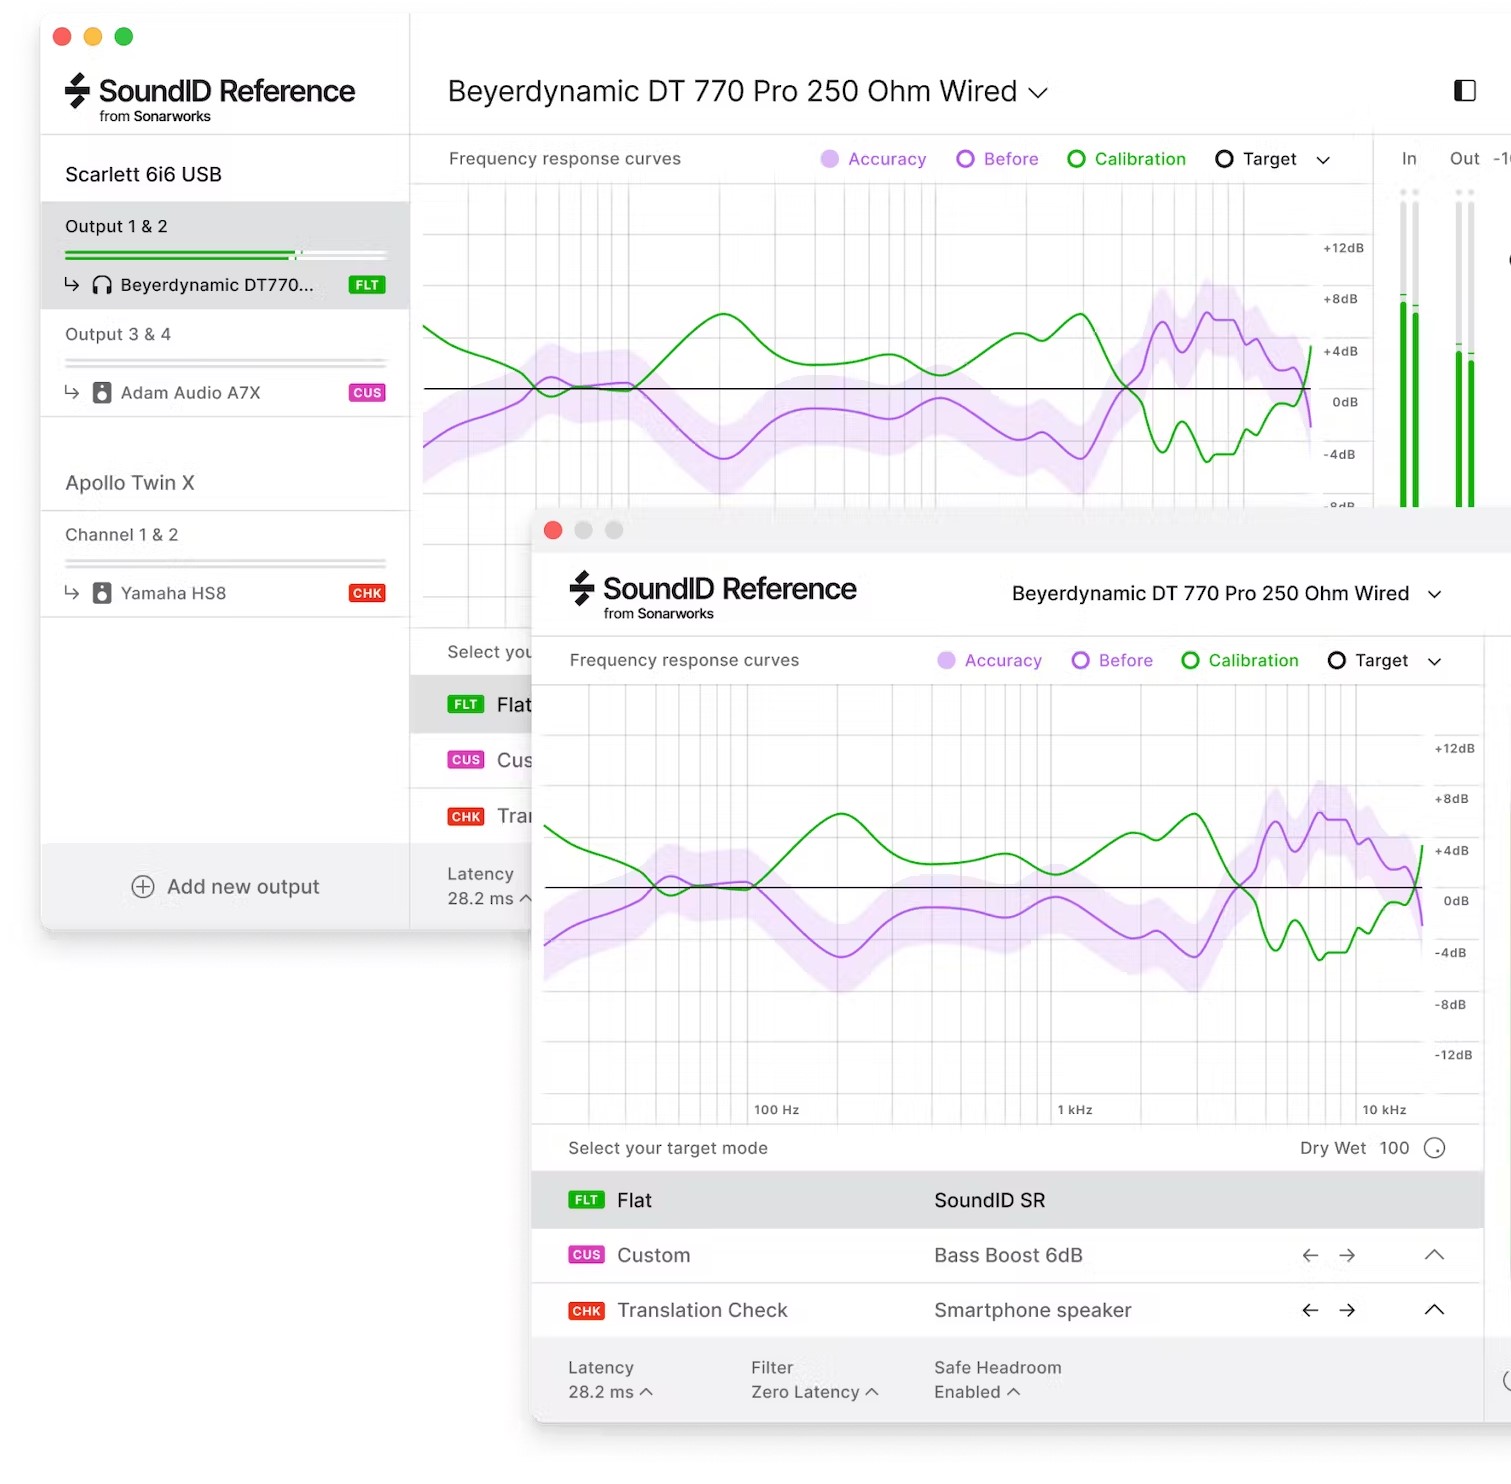This screenshot has height=1484, width=1511.
Task: Click Scarlett 6i6 USB device heading
Action: (143, 174)
